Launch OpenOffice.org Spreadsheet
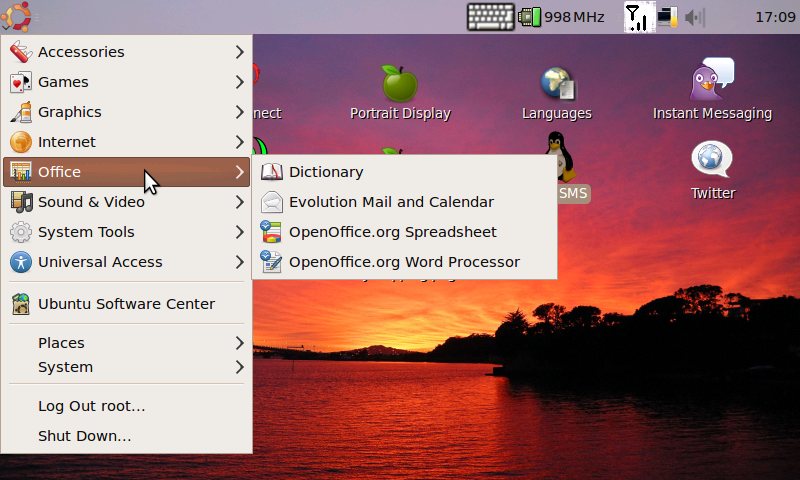This screenshot has width=800, height=480. coord(392,232)
